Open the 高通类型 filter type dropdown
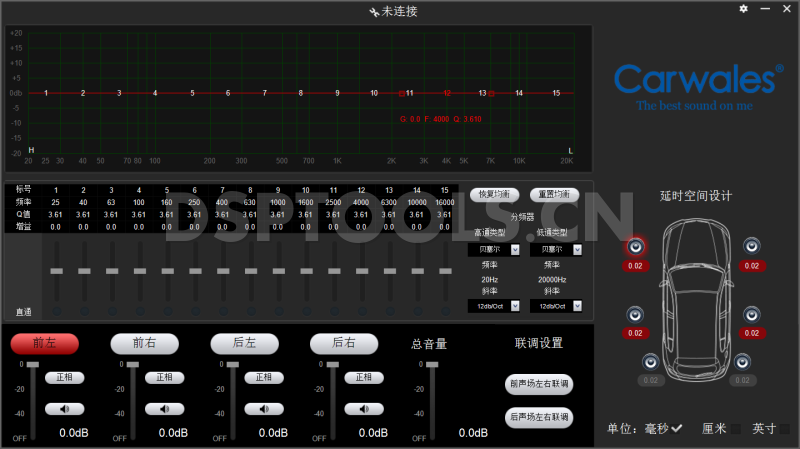The width and height of the screenshot is (800, 449). 515,249
